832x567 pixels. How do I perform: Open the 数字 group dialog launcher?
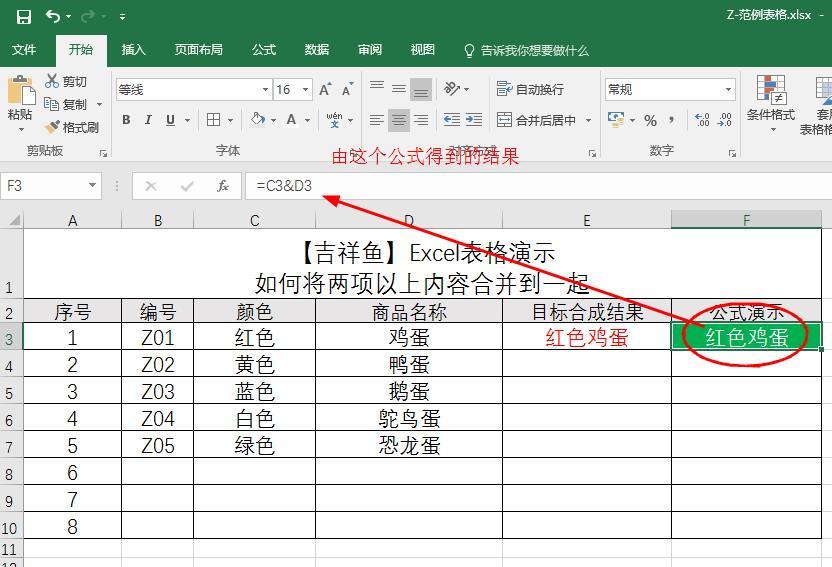tap(732, 154)
